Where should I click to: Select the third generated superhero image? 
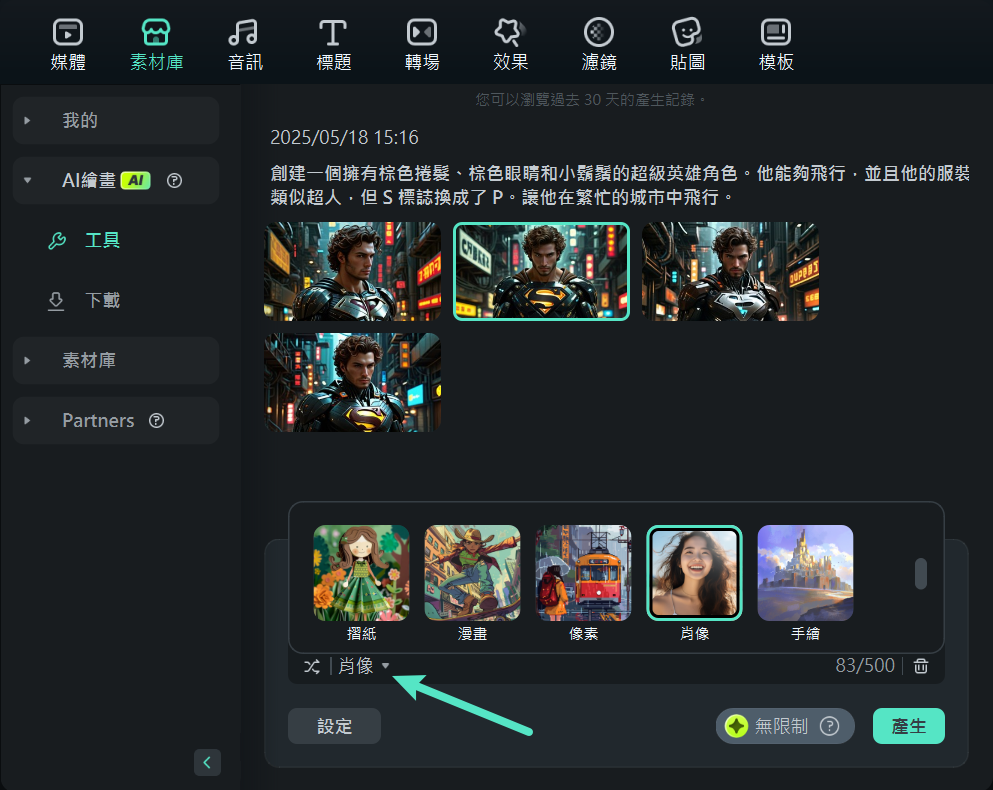[730, 271]
